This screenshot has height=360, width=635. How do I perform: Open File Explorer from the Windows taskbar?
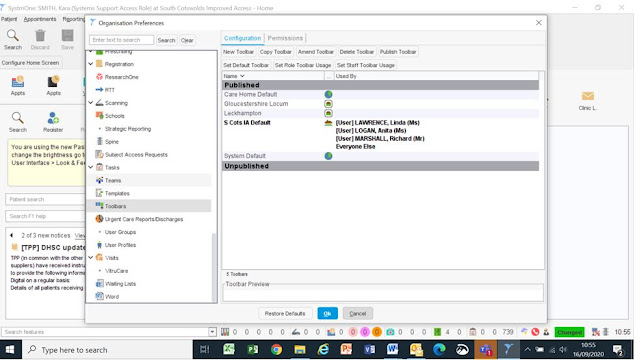(300, 349)
